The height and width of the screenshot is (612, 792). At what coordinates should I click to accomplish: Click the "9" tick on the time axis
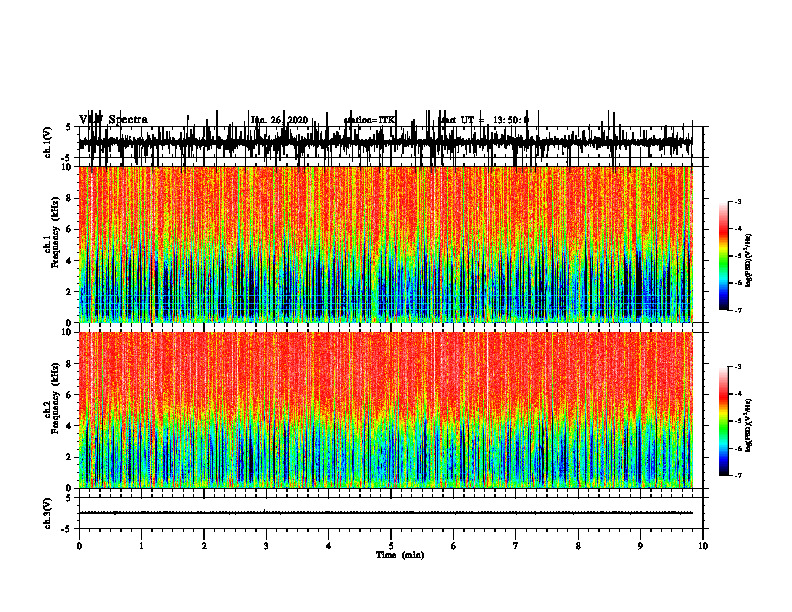640,546
